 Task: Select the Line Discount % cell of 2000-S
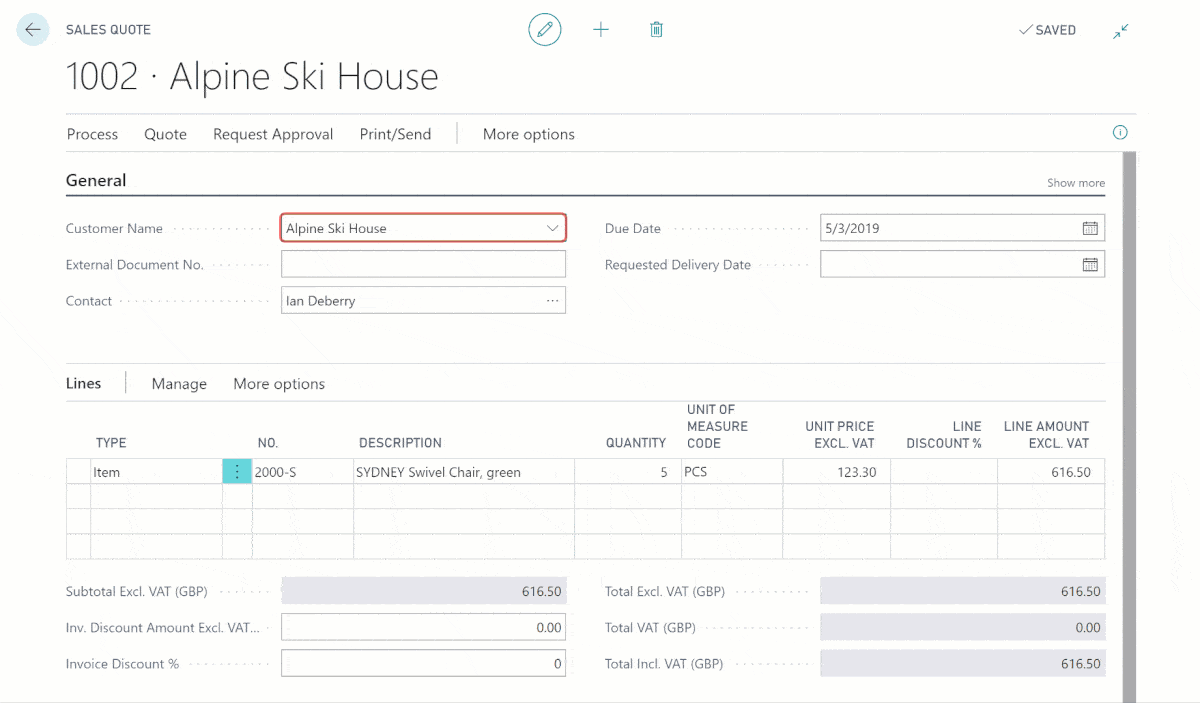point(943,472)
